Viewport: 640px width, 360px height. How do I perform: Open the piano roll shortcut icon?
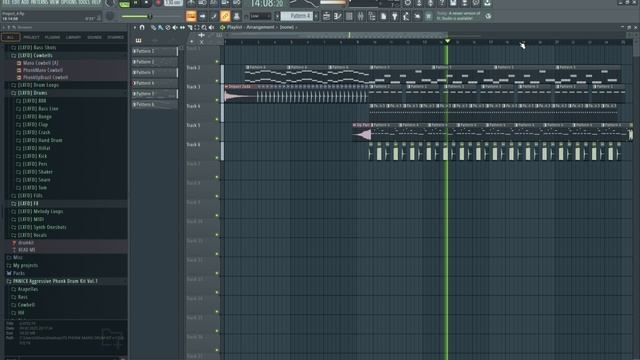click(338, 16)
